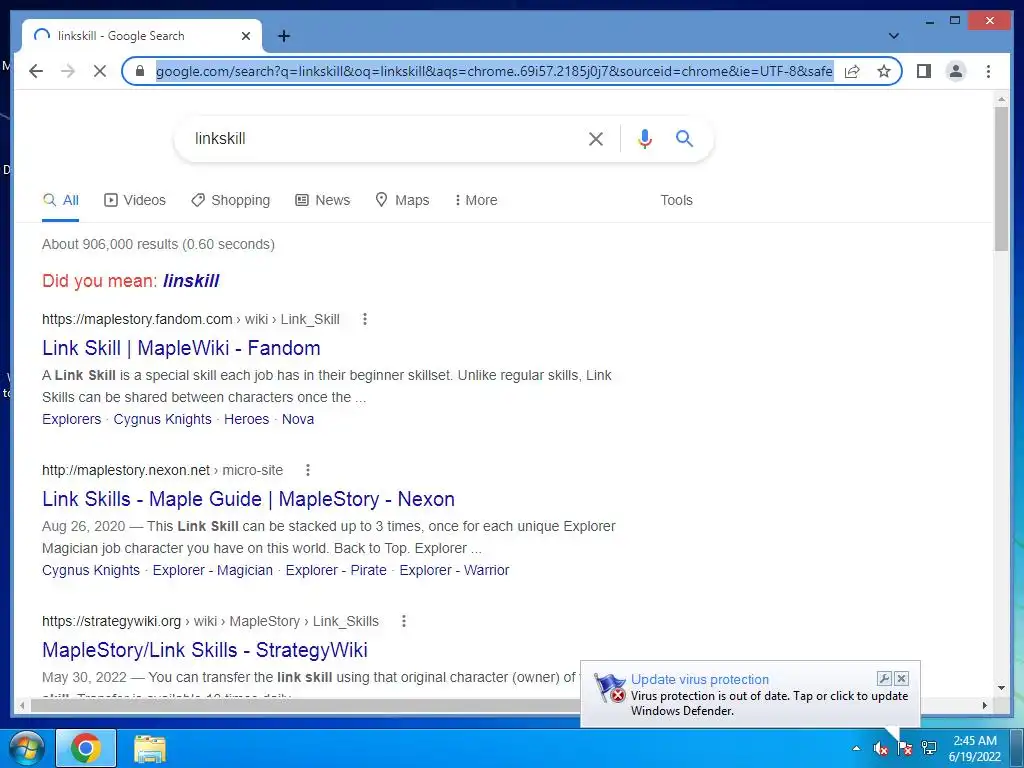Bookmark this page with star icon

(884, 71)
